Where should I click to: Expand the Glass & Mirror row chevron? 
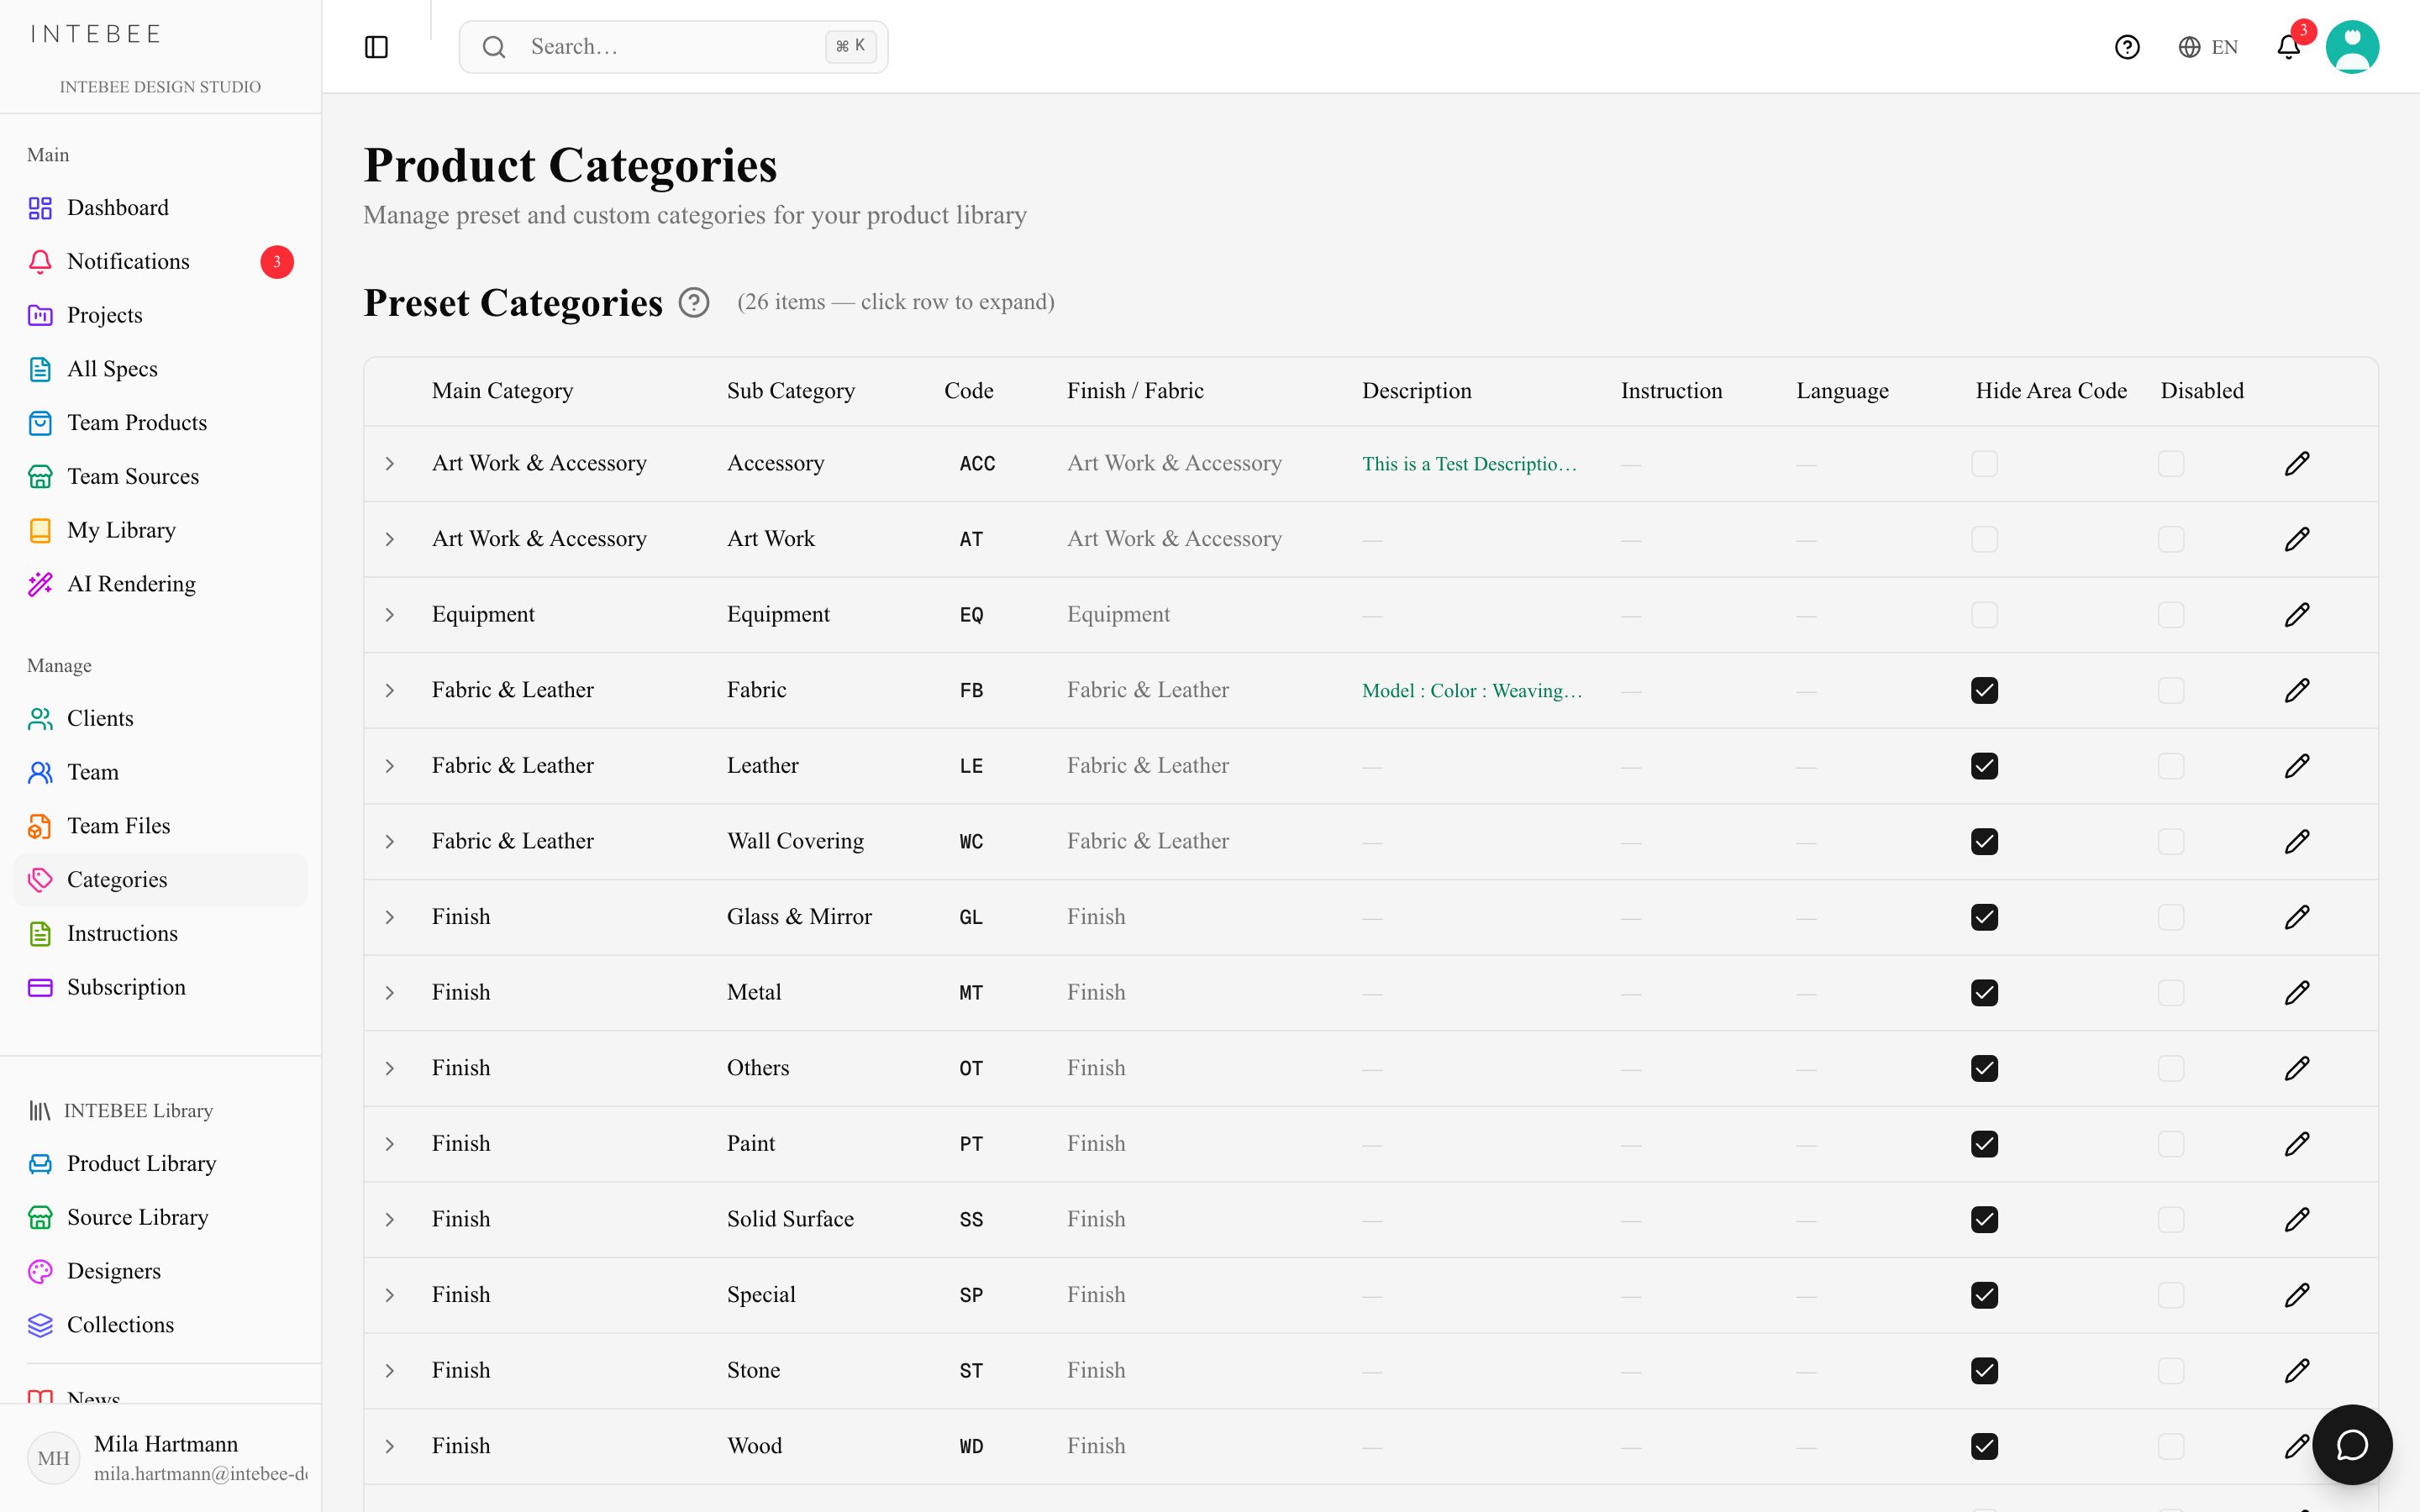coord(390,917)
